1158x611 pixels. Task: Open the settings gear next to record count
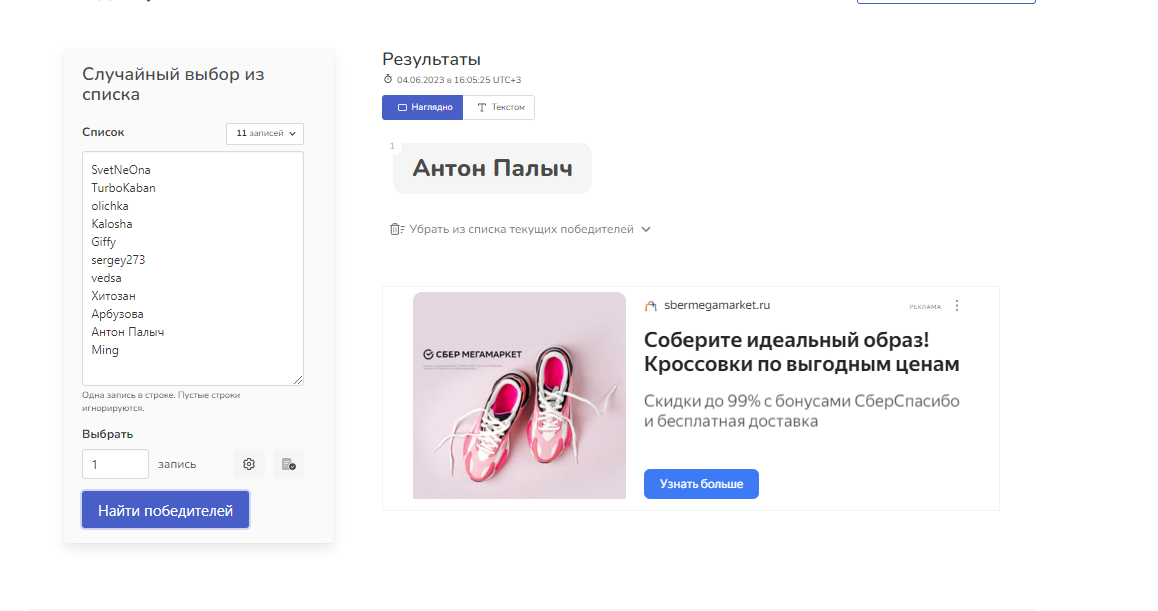coord(249,464)
